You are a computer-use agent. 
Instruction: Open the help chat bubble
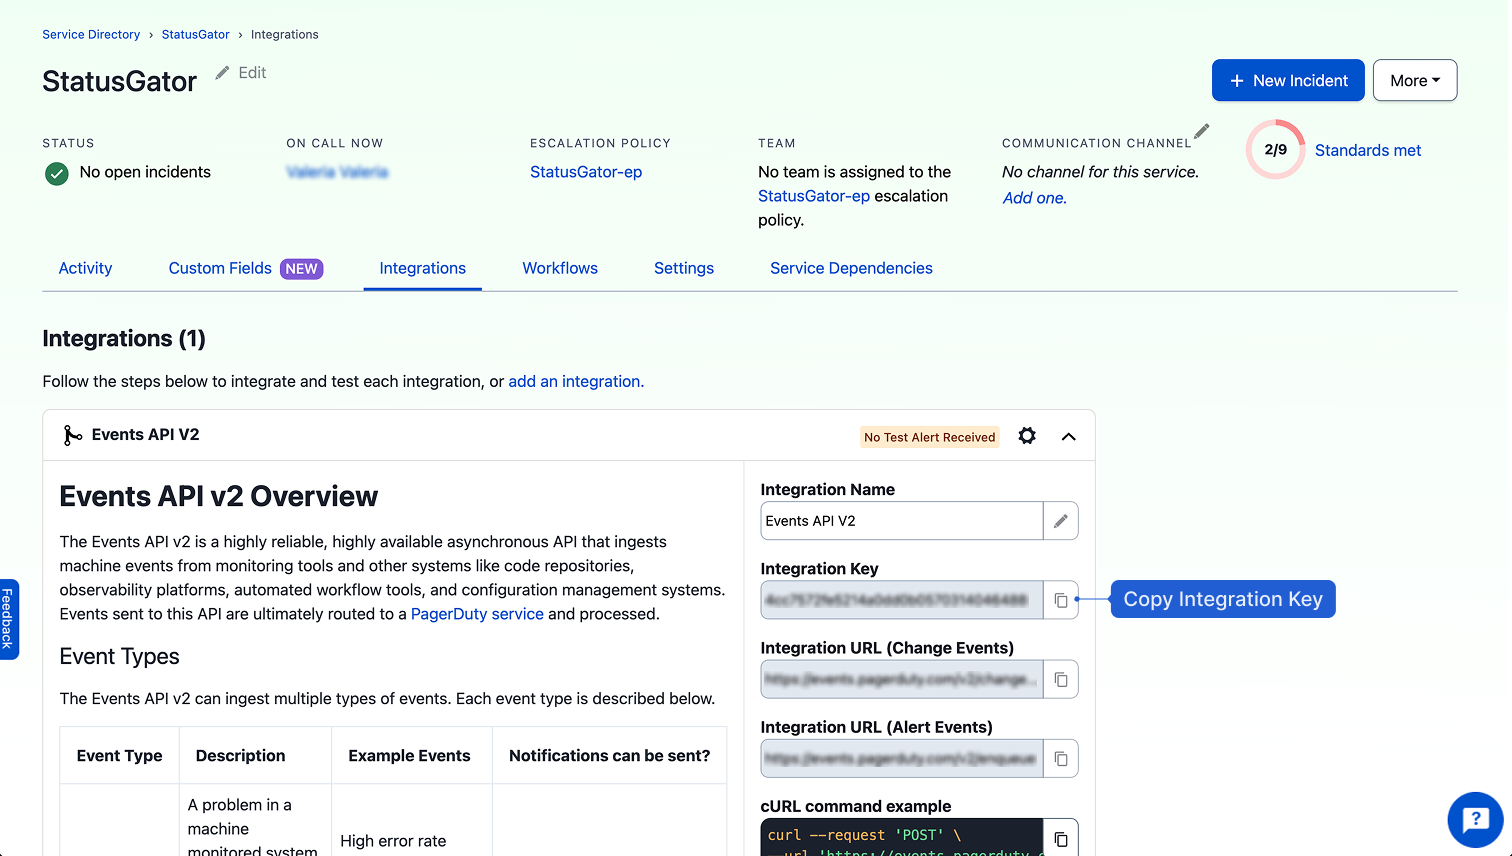pyautogui.click(x=1475, y=820)
